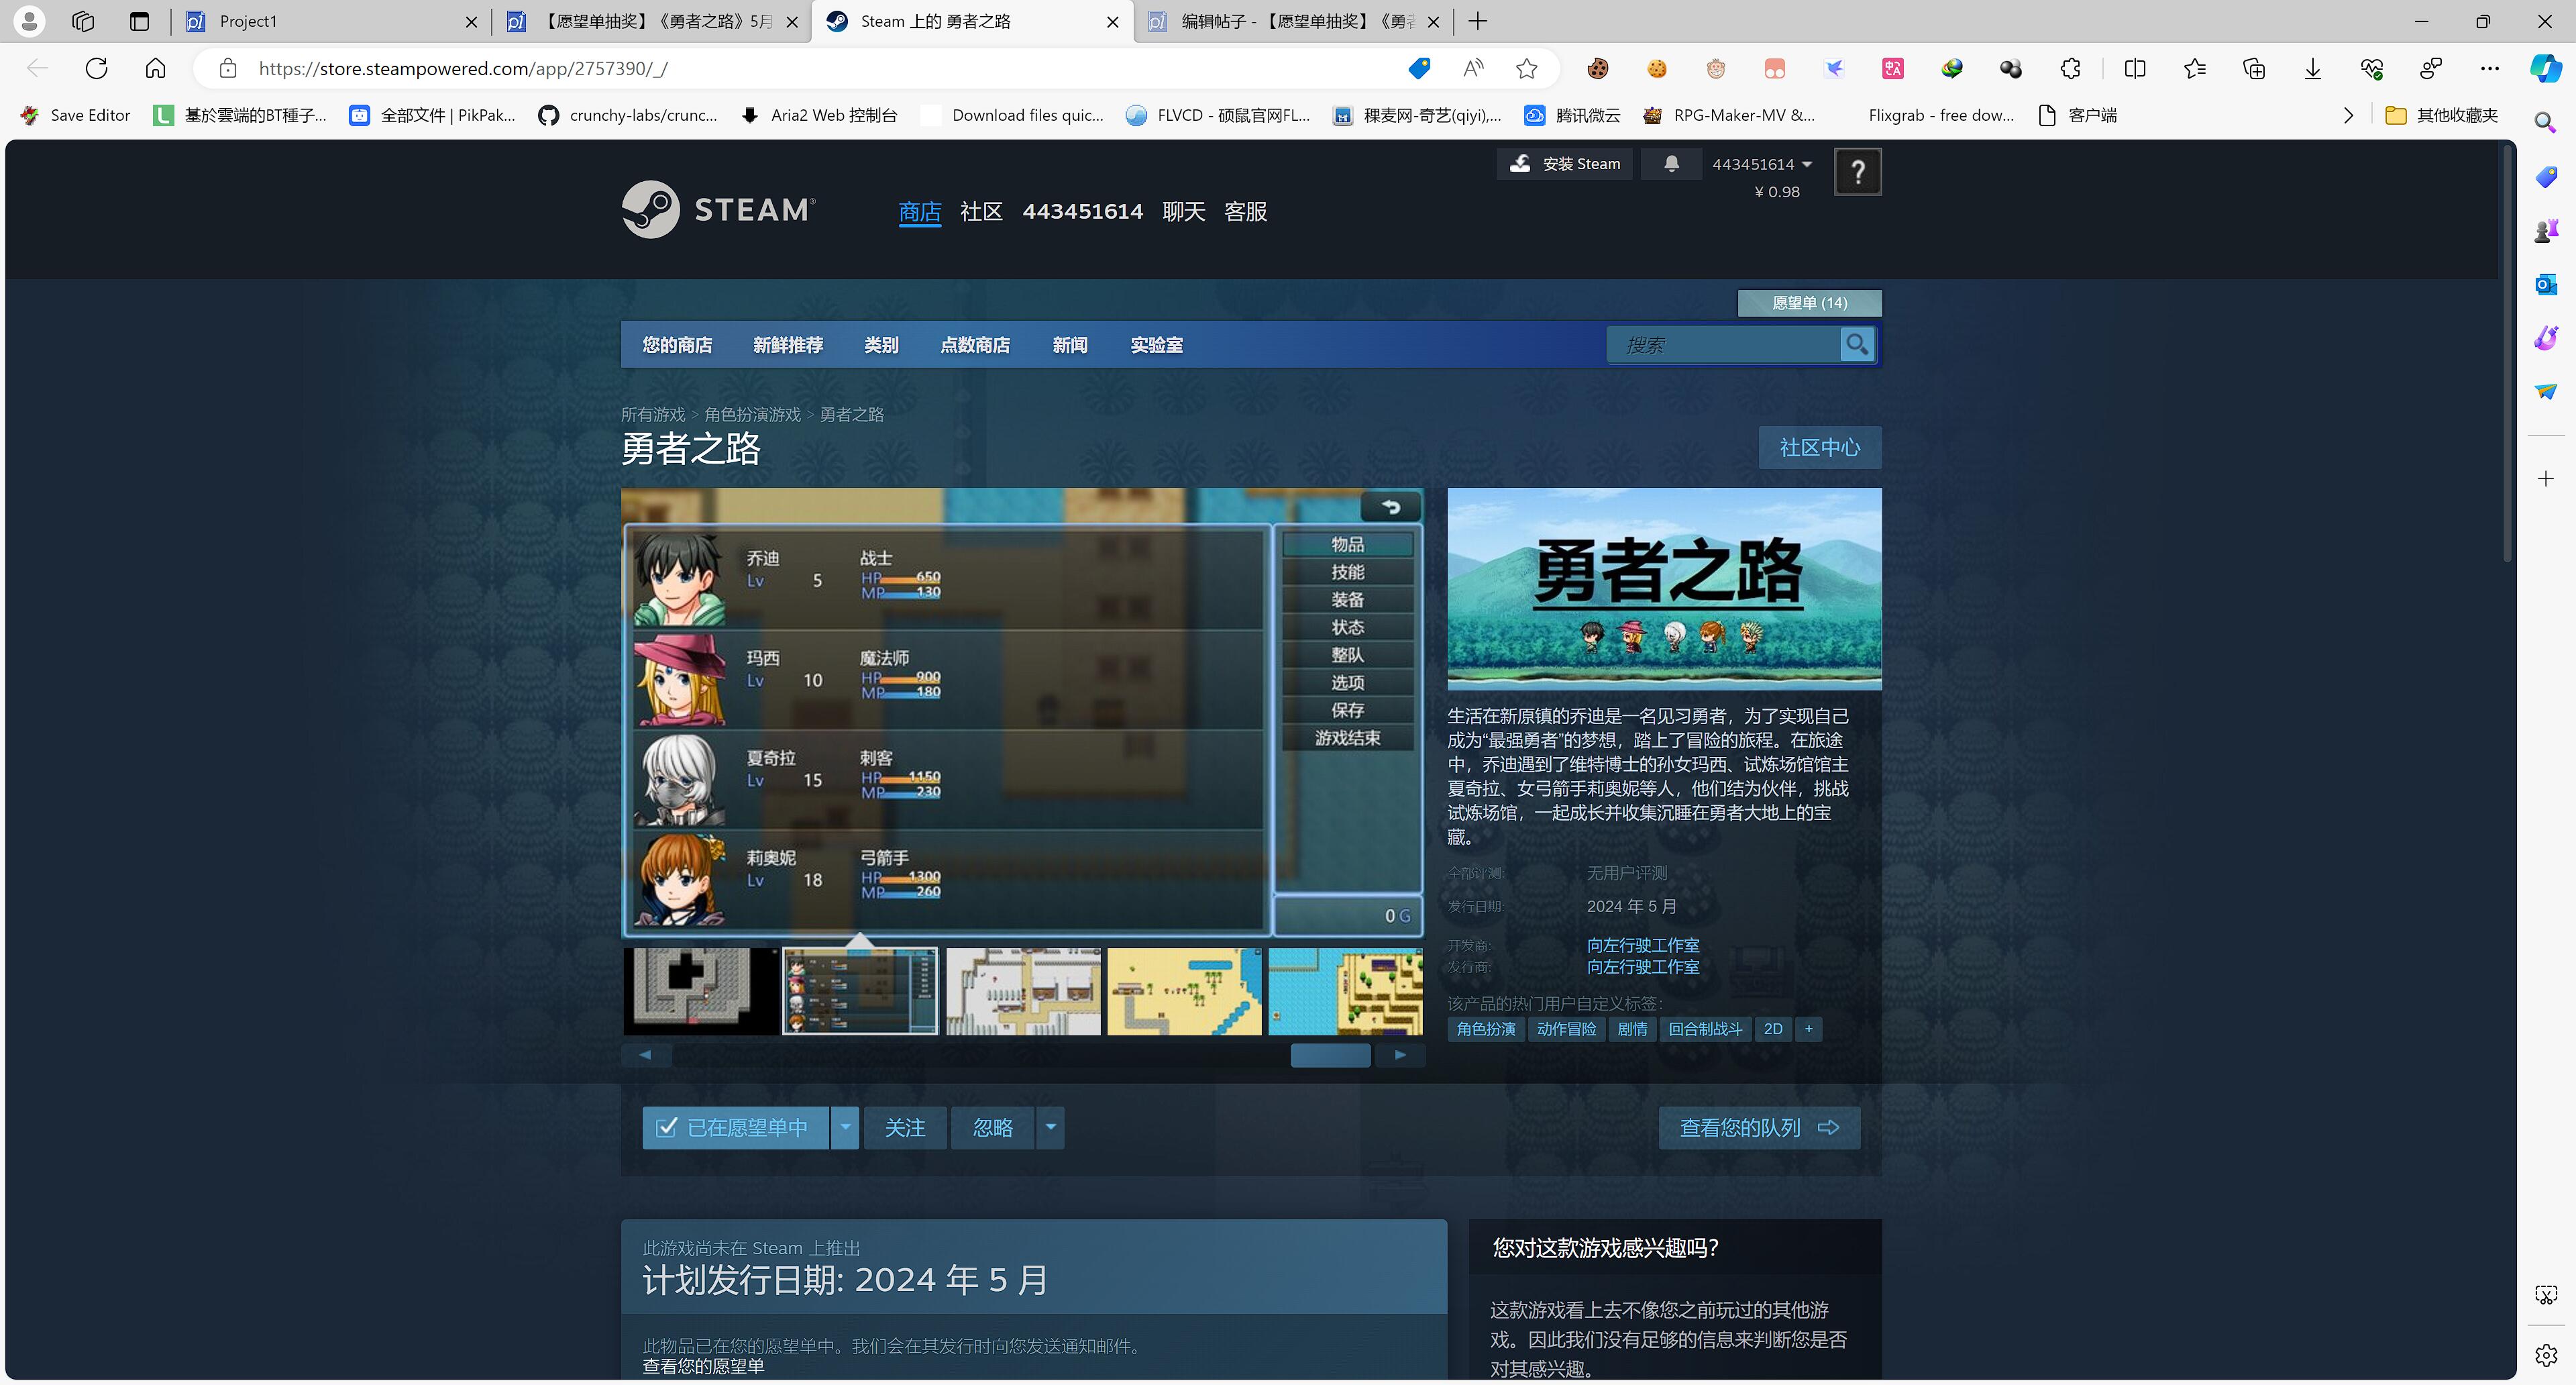Click the back arrow on the game screenshot
Image resolution: width=2576 pixels, height=1385 pixels.
[1391, 507]
